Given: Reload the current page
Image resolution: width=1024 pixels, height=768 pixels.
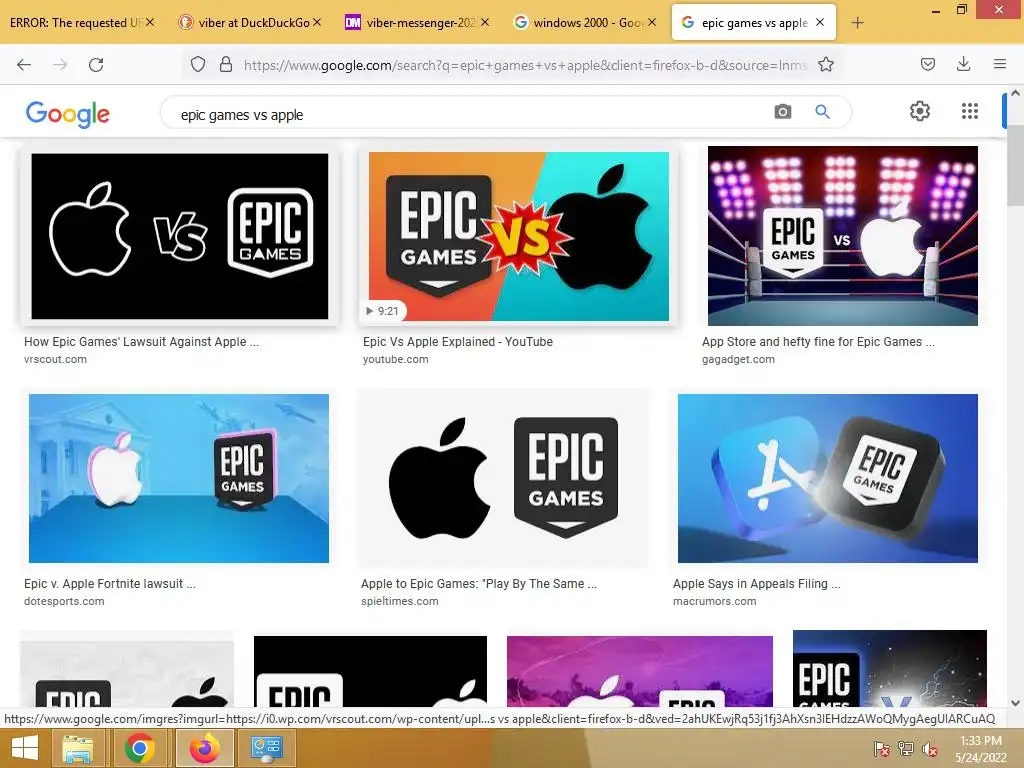Looking at the screenshot, I should tap(96, 65).
